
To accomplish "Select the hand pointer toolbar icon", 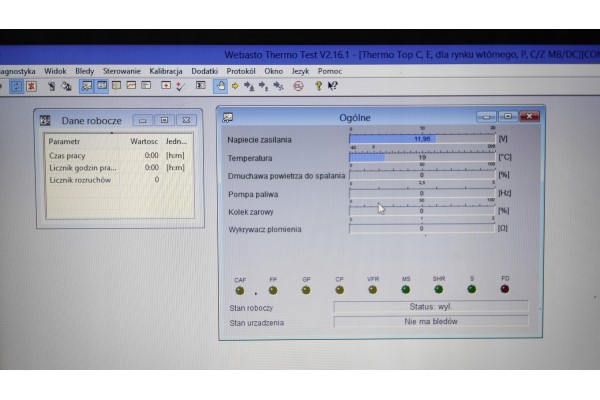I will pyautogui.click(x=220, y=86).
